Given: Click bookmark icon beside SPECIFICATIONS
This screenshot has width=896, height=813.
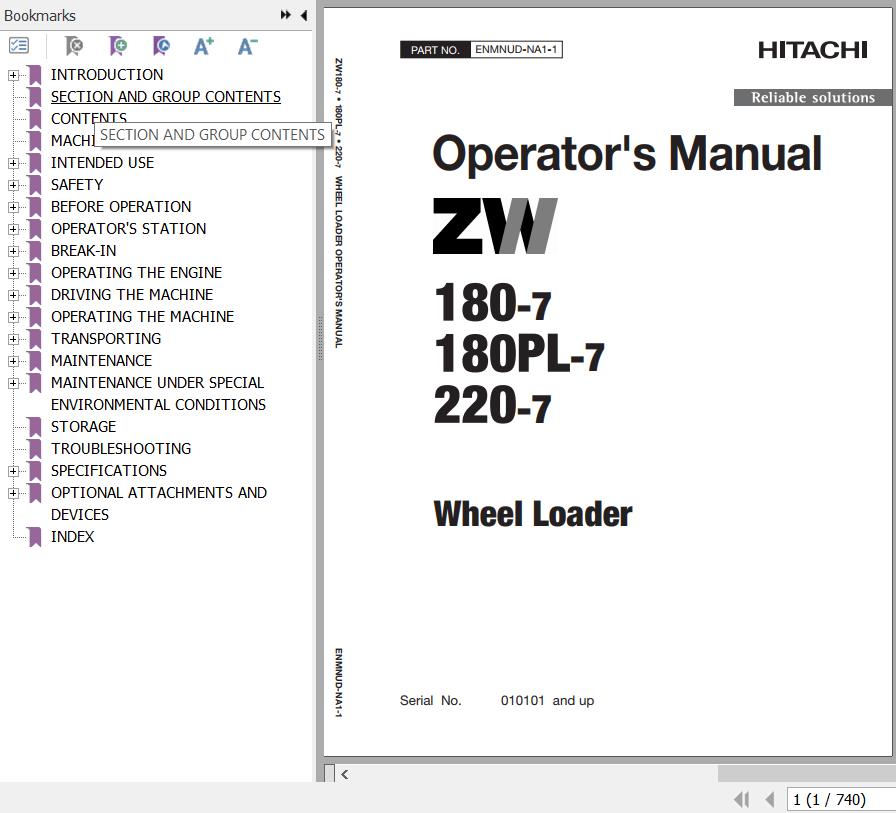Looking at the screenshot, I should (35, 471).
